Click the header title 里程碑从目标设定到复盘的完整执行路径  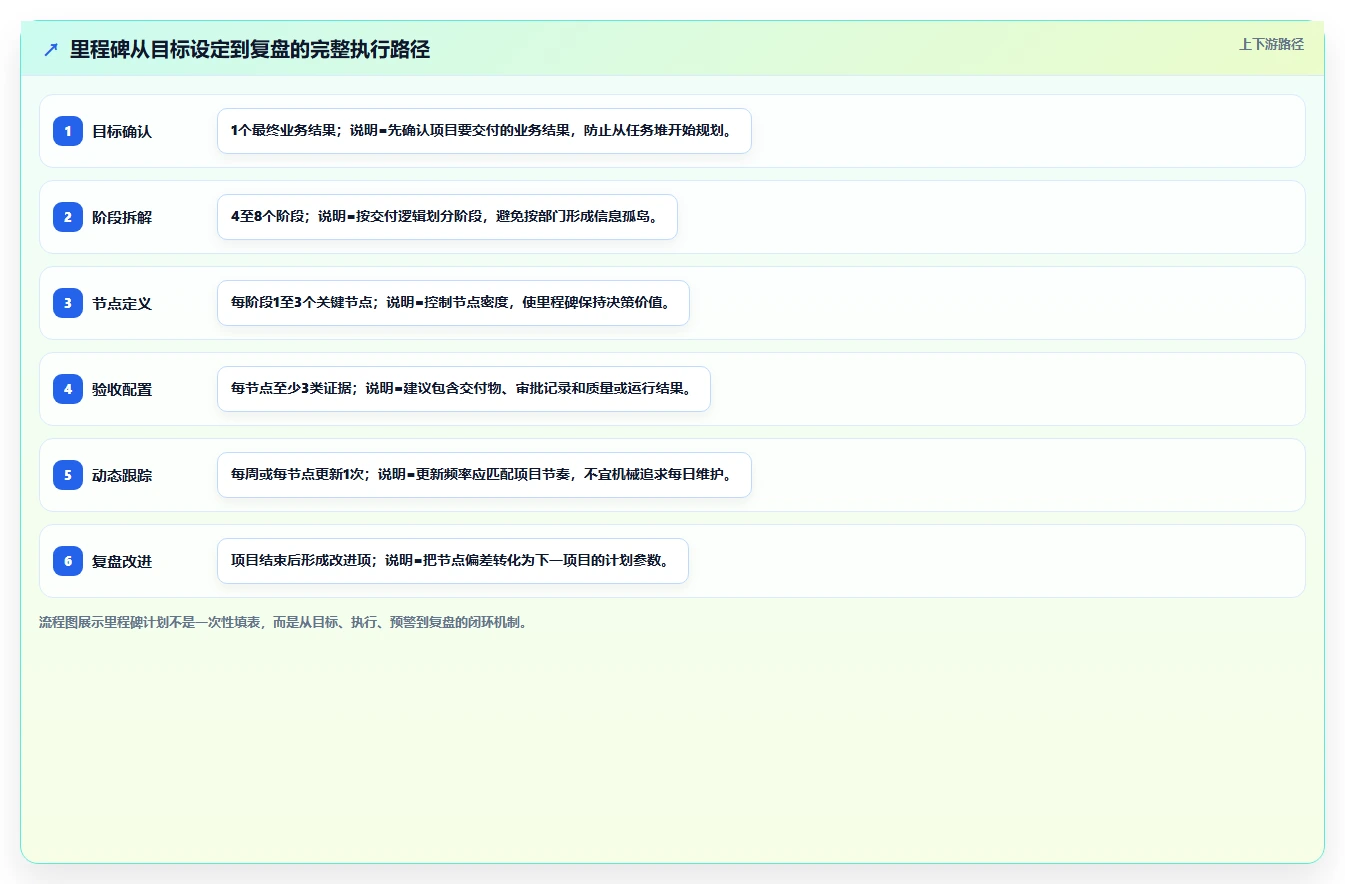click(250, 50)
